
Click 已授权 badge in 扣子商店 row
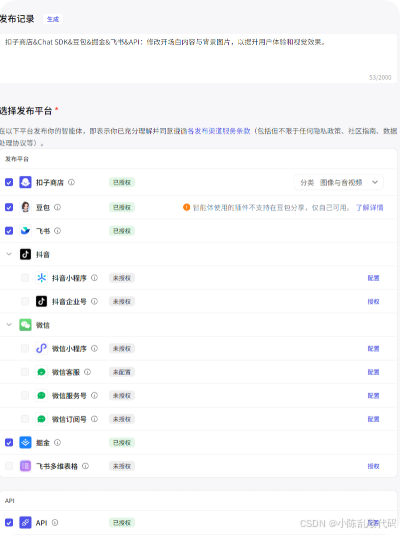(122, 182)
